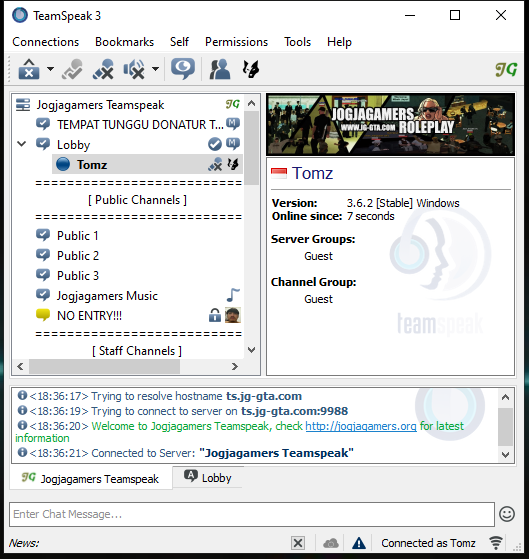
Task: Select the user Tomz in the channel tree
Action: tap(148, 164)
